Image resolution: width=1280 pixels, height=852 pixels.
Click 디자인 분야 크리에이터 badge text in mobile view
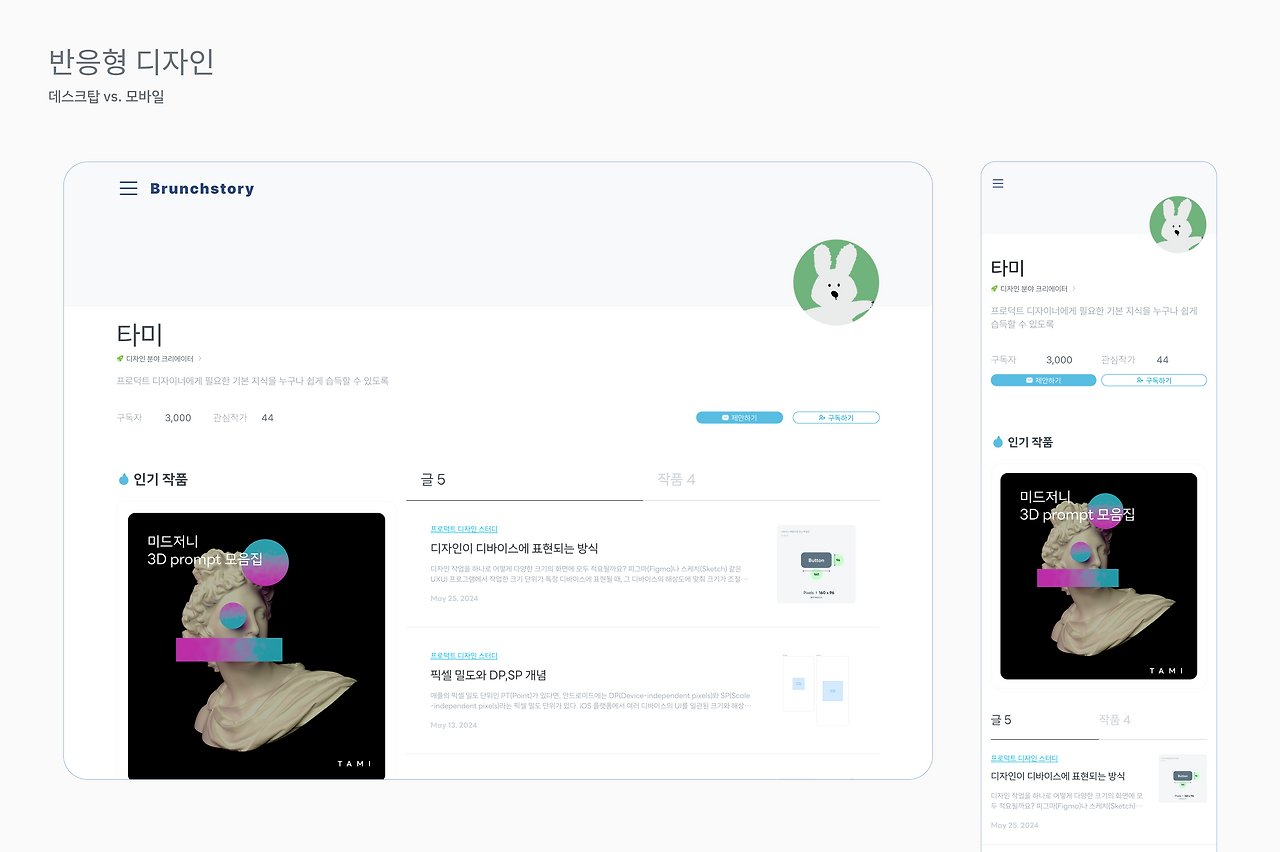1034,288
